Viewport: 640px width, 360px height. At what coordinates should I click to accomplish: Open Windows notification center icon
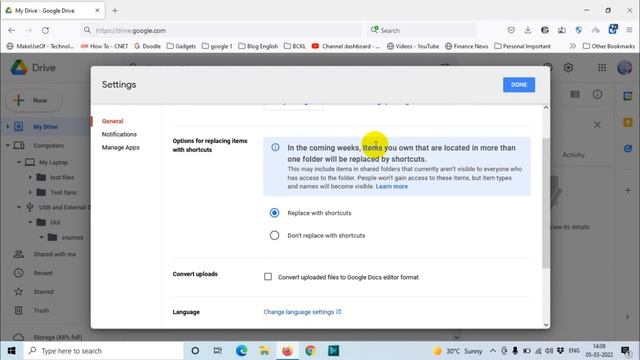tap(625, 351)
